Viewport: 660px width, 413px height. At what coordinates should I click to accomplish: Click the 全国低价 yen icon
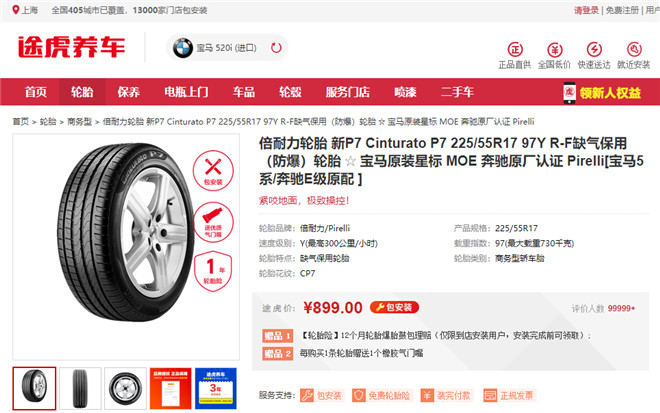click(554, 49)
